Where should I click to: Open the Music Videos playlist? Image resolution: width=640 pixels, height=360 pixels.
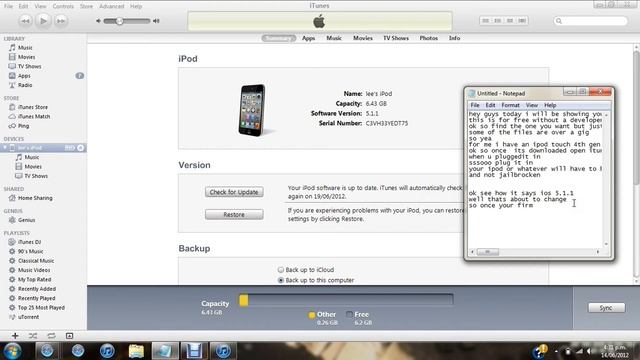click(34, 270)
